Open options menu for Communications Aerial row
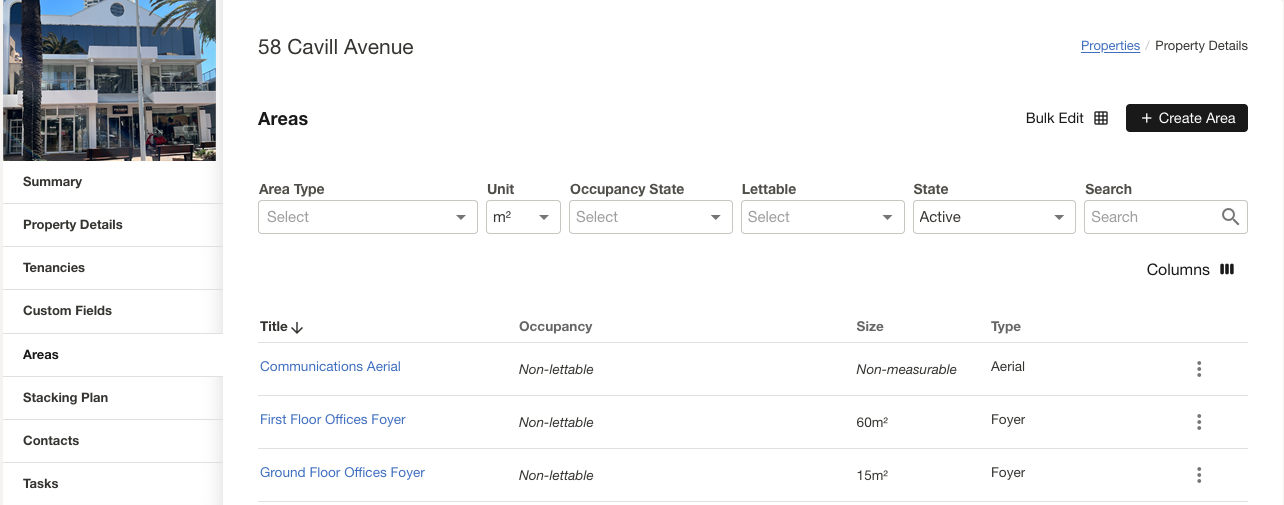The width and height of the screenshot is (1284, 505). click(x=1199, y=369)
